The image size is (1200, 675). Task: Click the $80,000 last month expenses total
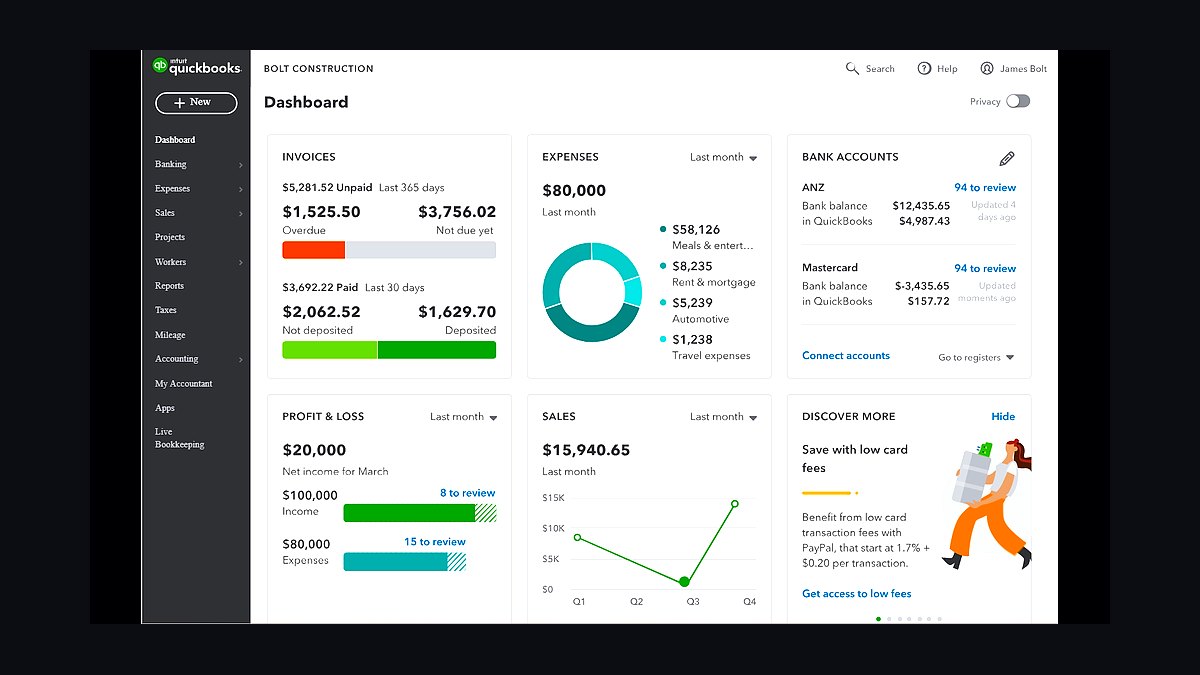click(574, 190)
